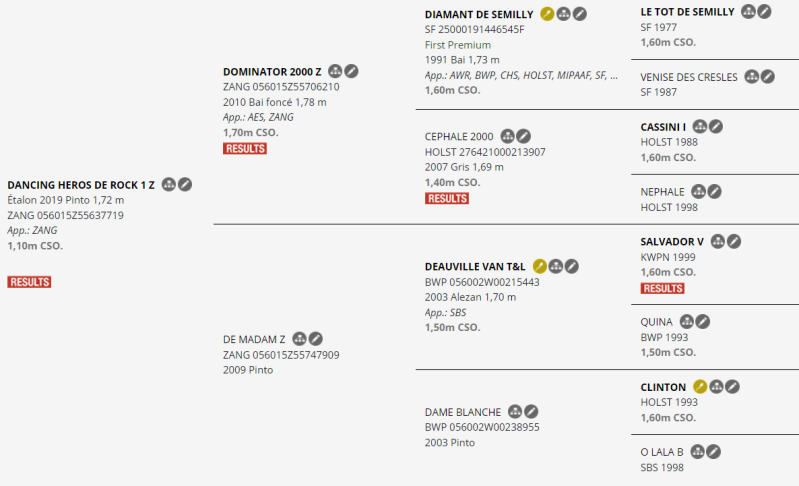The width and height of the screenshot is (799, 486).
Task: Open Results for Dancing Heros De Rock 1 Z
Action: click(x=29, y=282)
